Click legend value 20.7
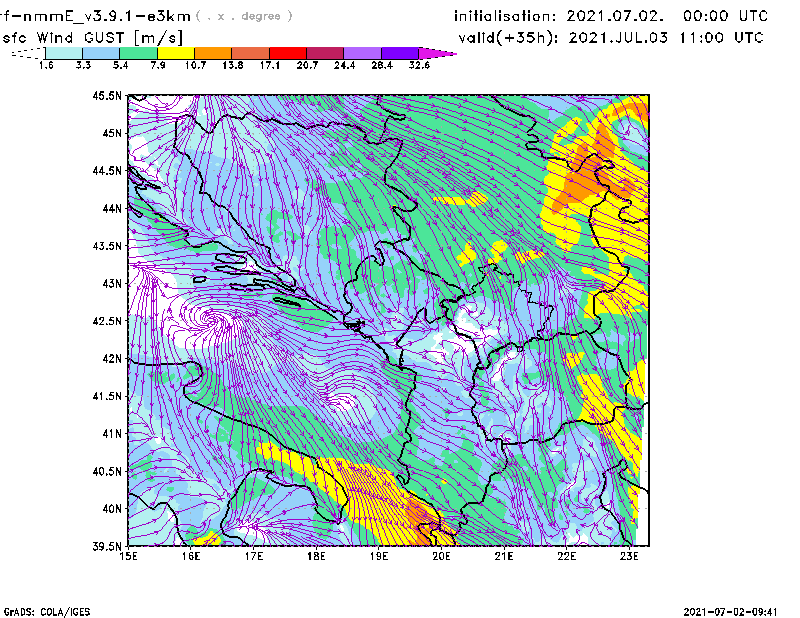This screenshot has width=800, height=618. click(307, 65)
